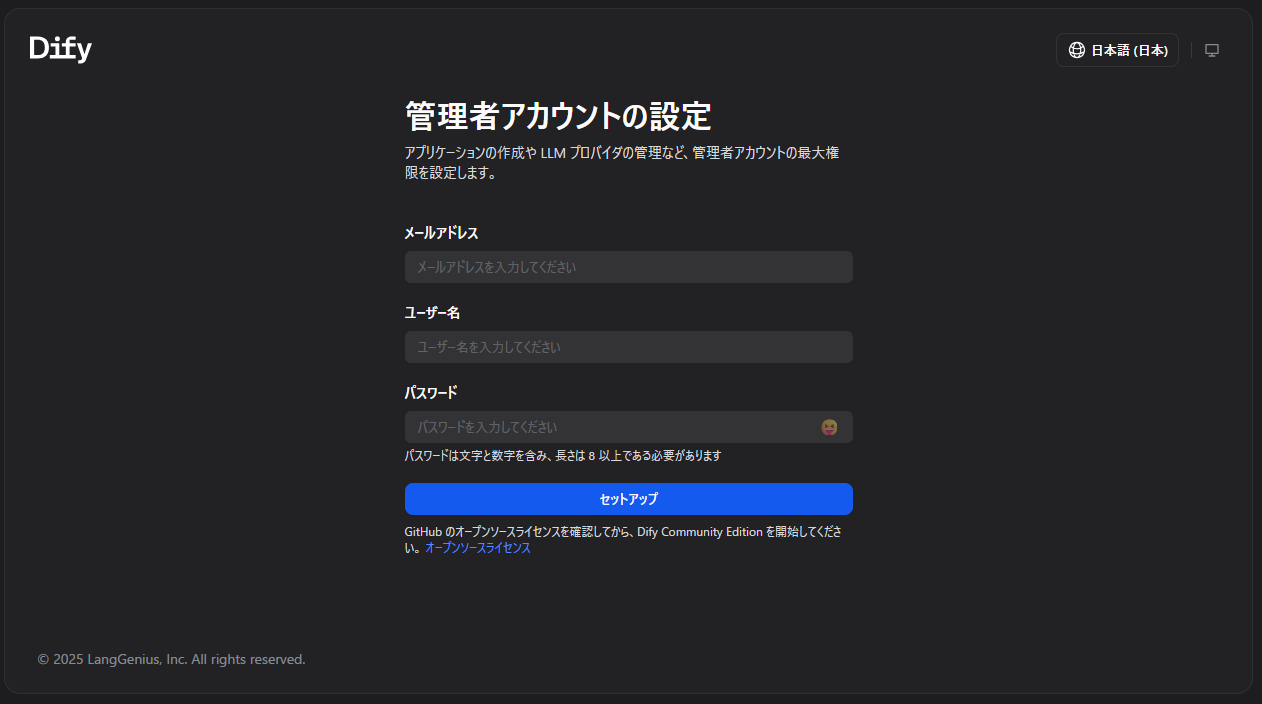Open the 日本語 (日本) language dropdown
Viewport: 1262px width, 704px height.
click(x=1117, y=50)
